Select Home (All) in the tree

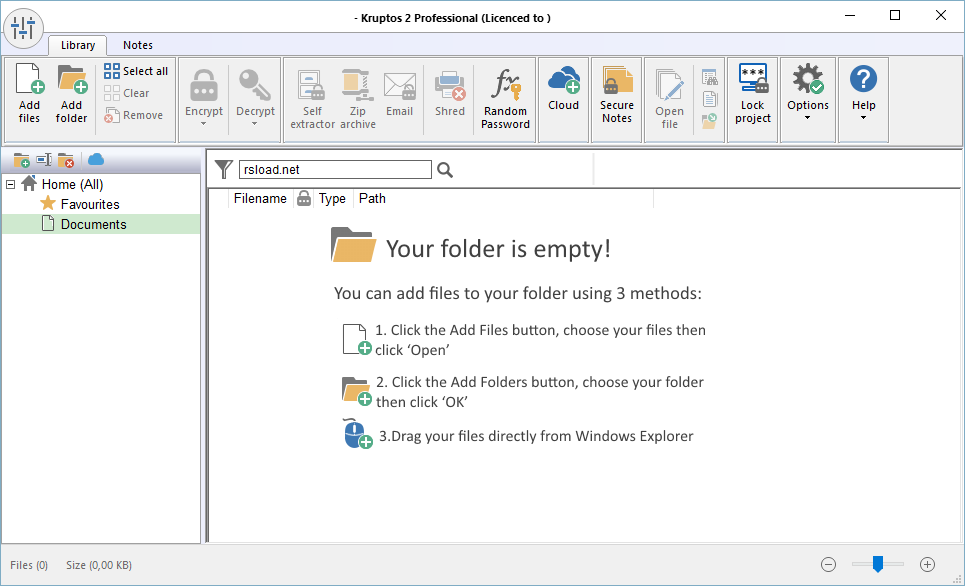[72, 184]
